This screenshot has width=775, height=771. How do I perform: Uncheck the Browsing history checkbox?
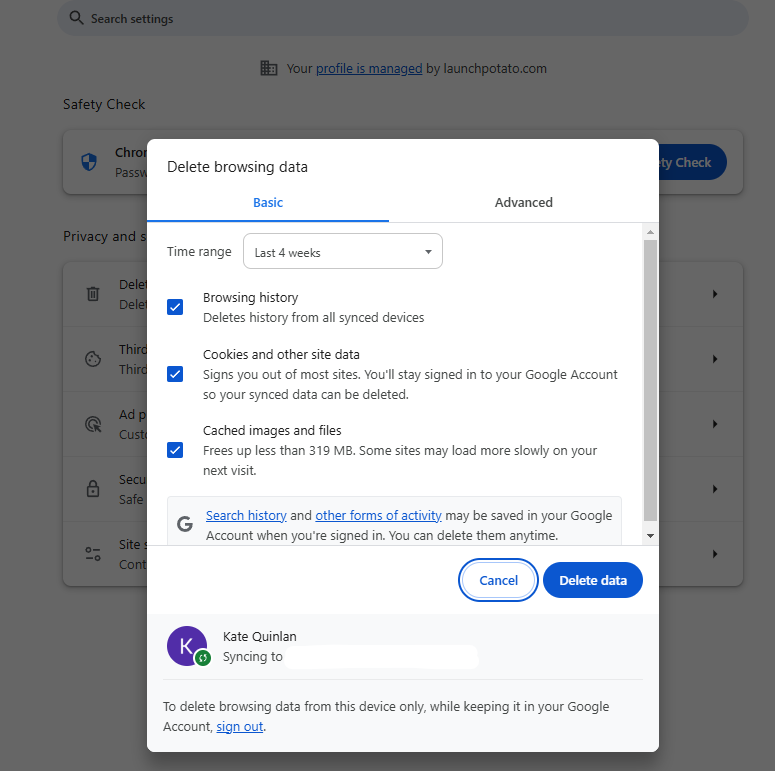(x=175, y=307)
